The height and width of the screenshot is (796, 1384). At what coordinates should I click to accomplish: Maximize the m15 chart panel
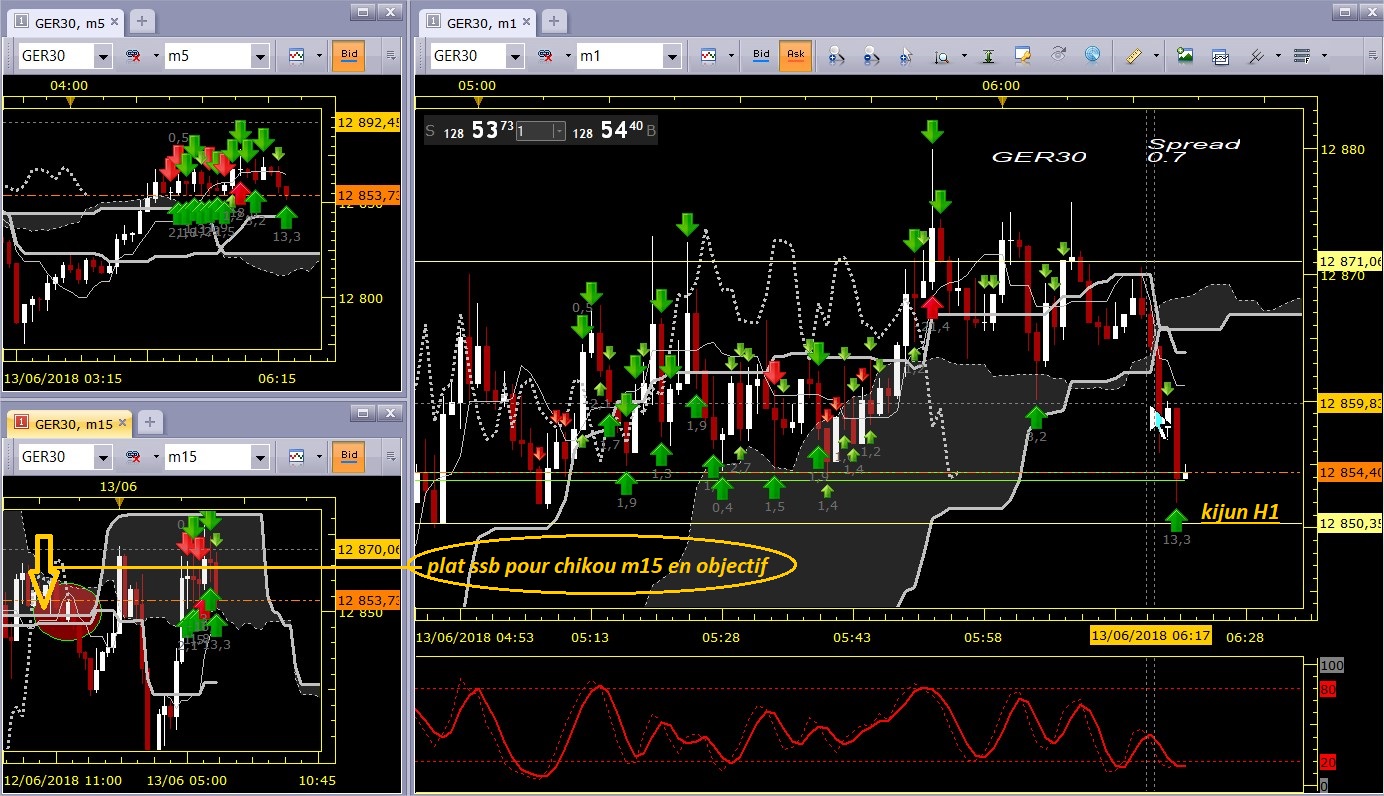[362, 412]
